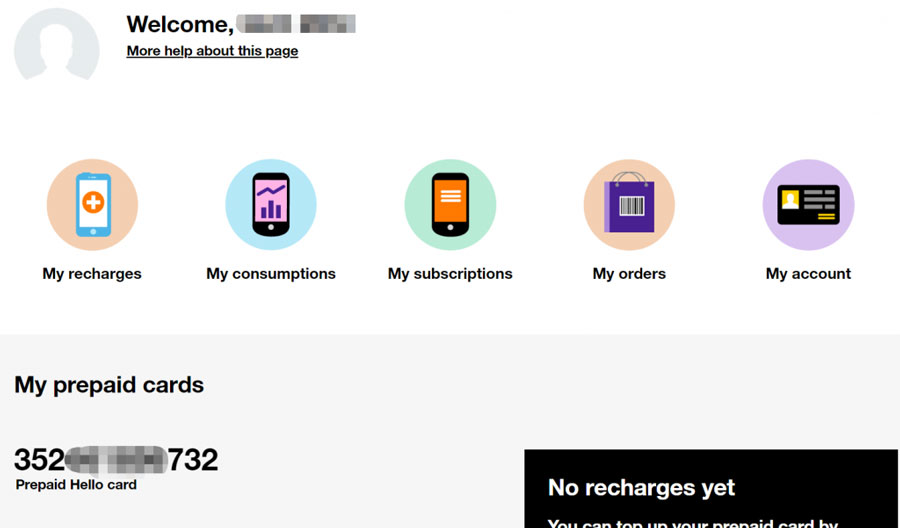Select the prepaid number starting with 352
Viewport: 900px width, 528px height.
pyautogui.click(x=116, y=460)
